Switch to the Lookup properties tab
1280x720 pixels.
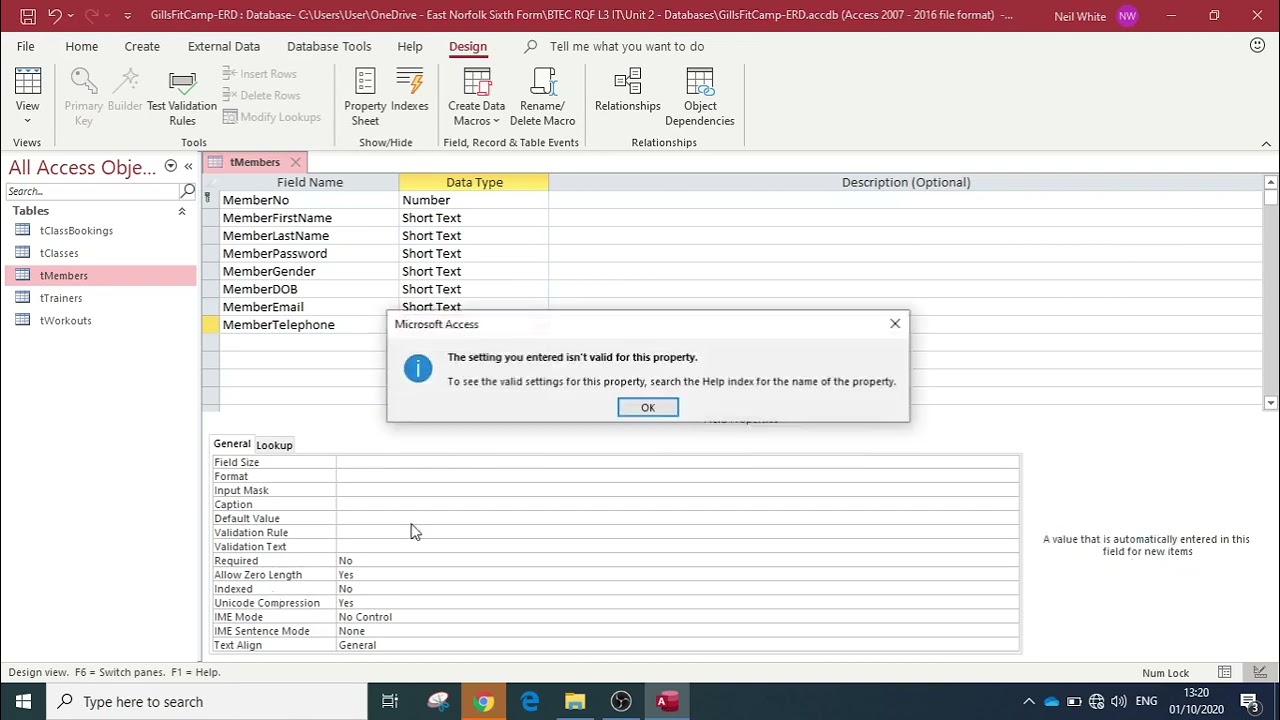pos(274,445)
